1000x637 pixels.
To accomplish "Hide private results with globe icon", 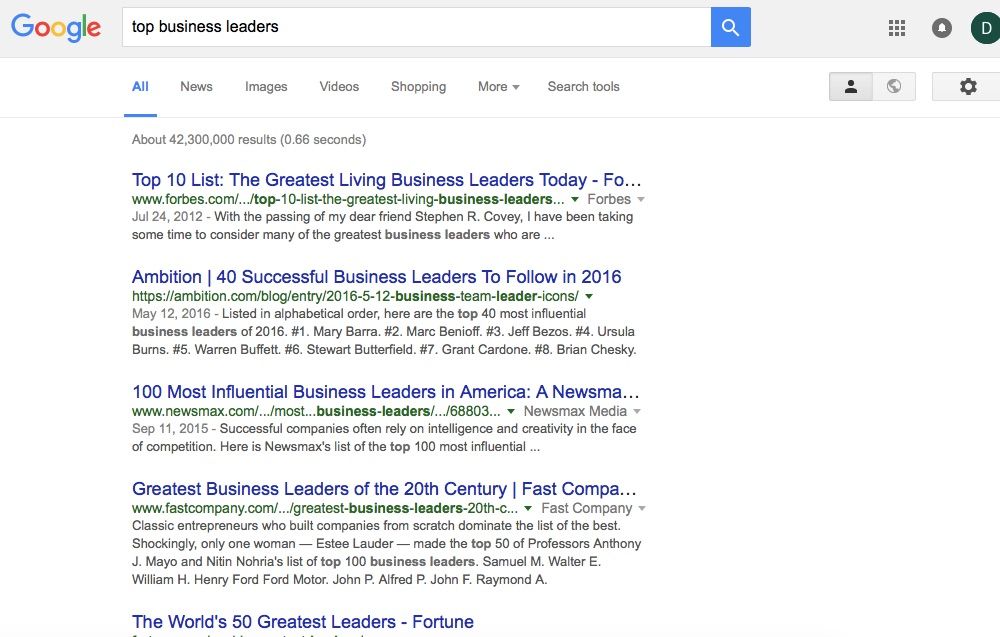I will tap(894, 87).
